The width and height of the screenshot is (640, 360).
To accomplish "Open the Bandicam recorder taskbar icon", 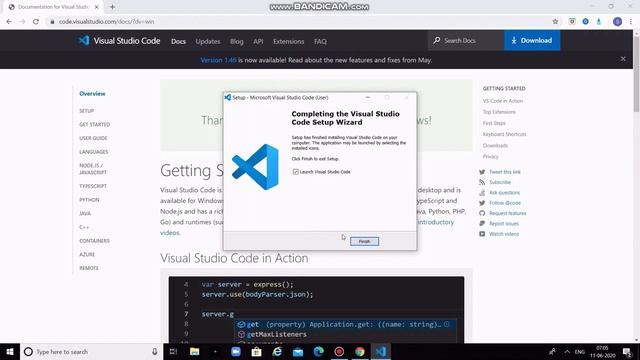I will (339, 351).
